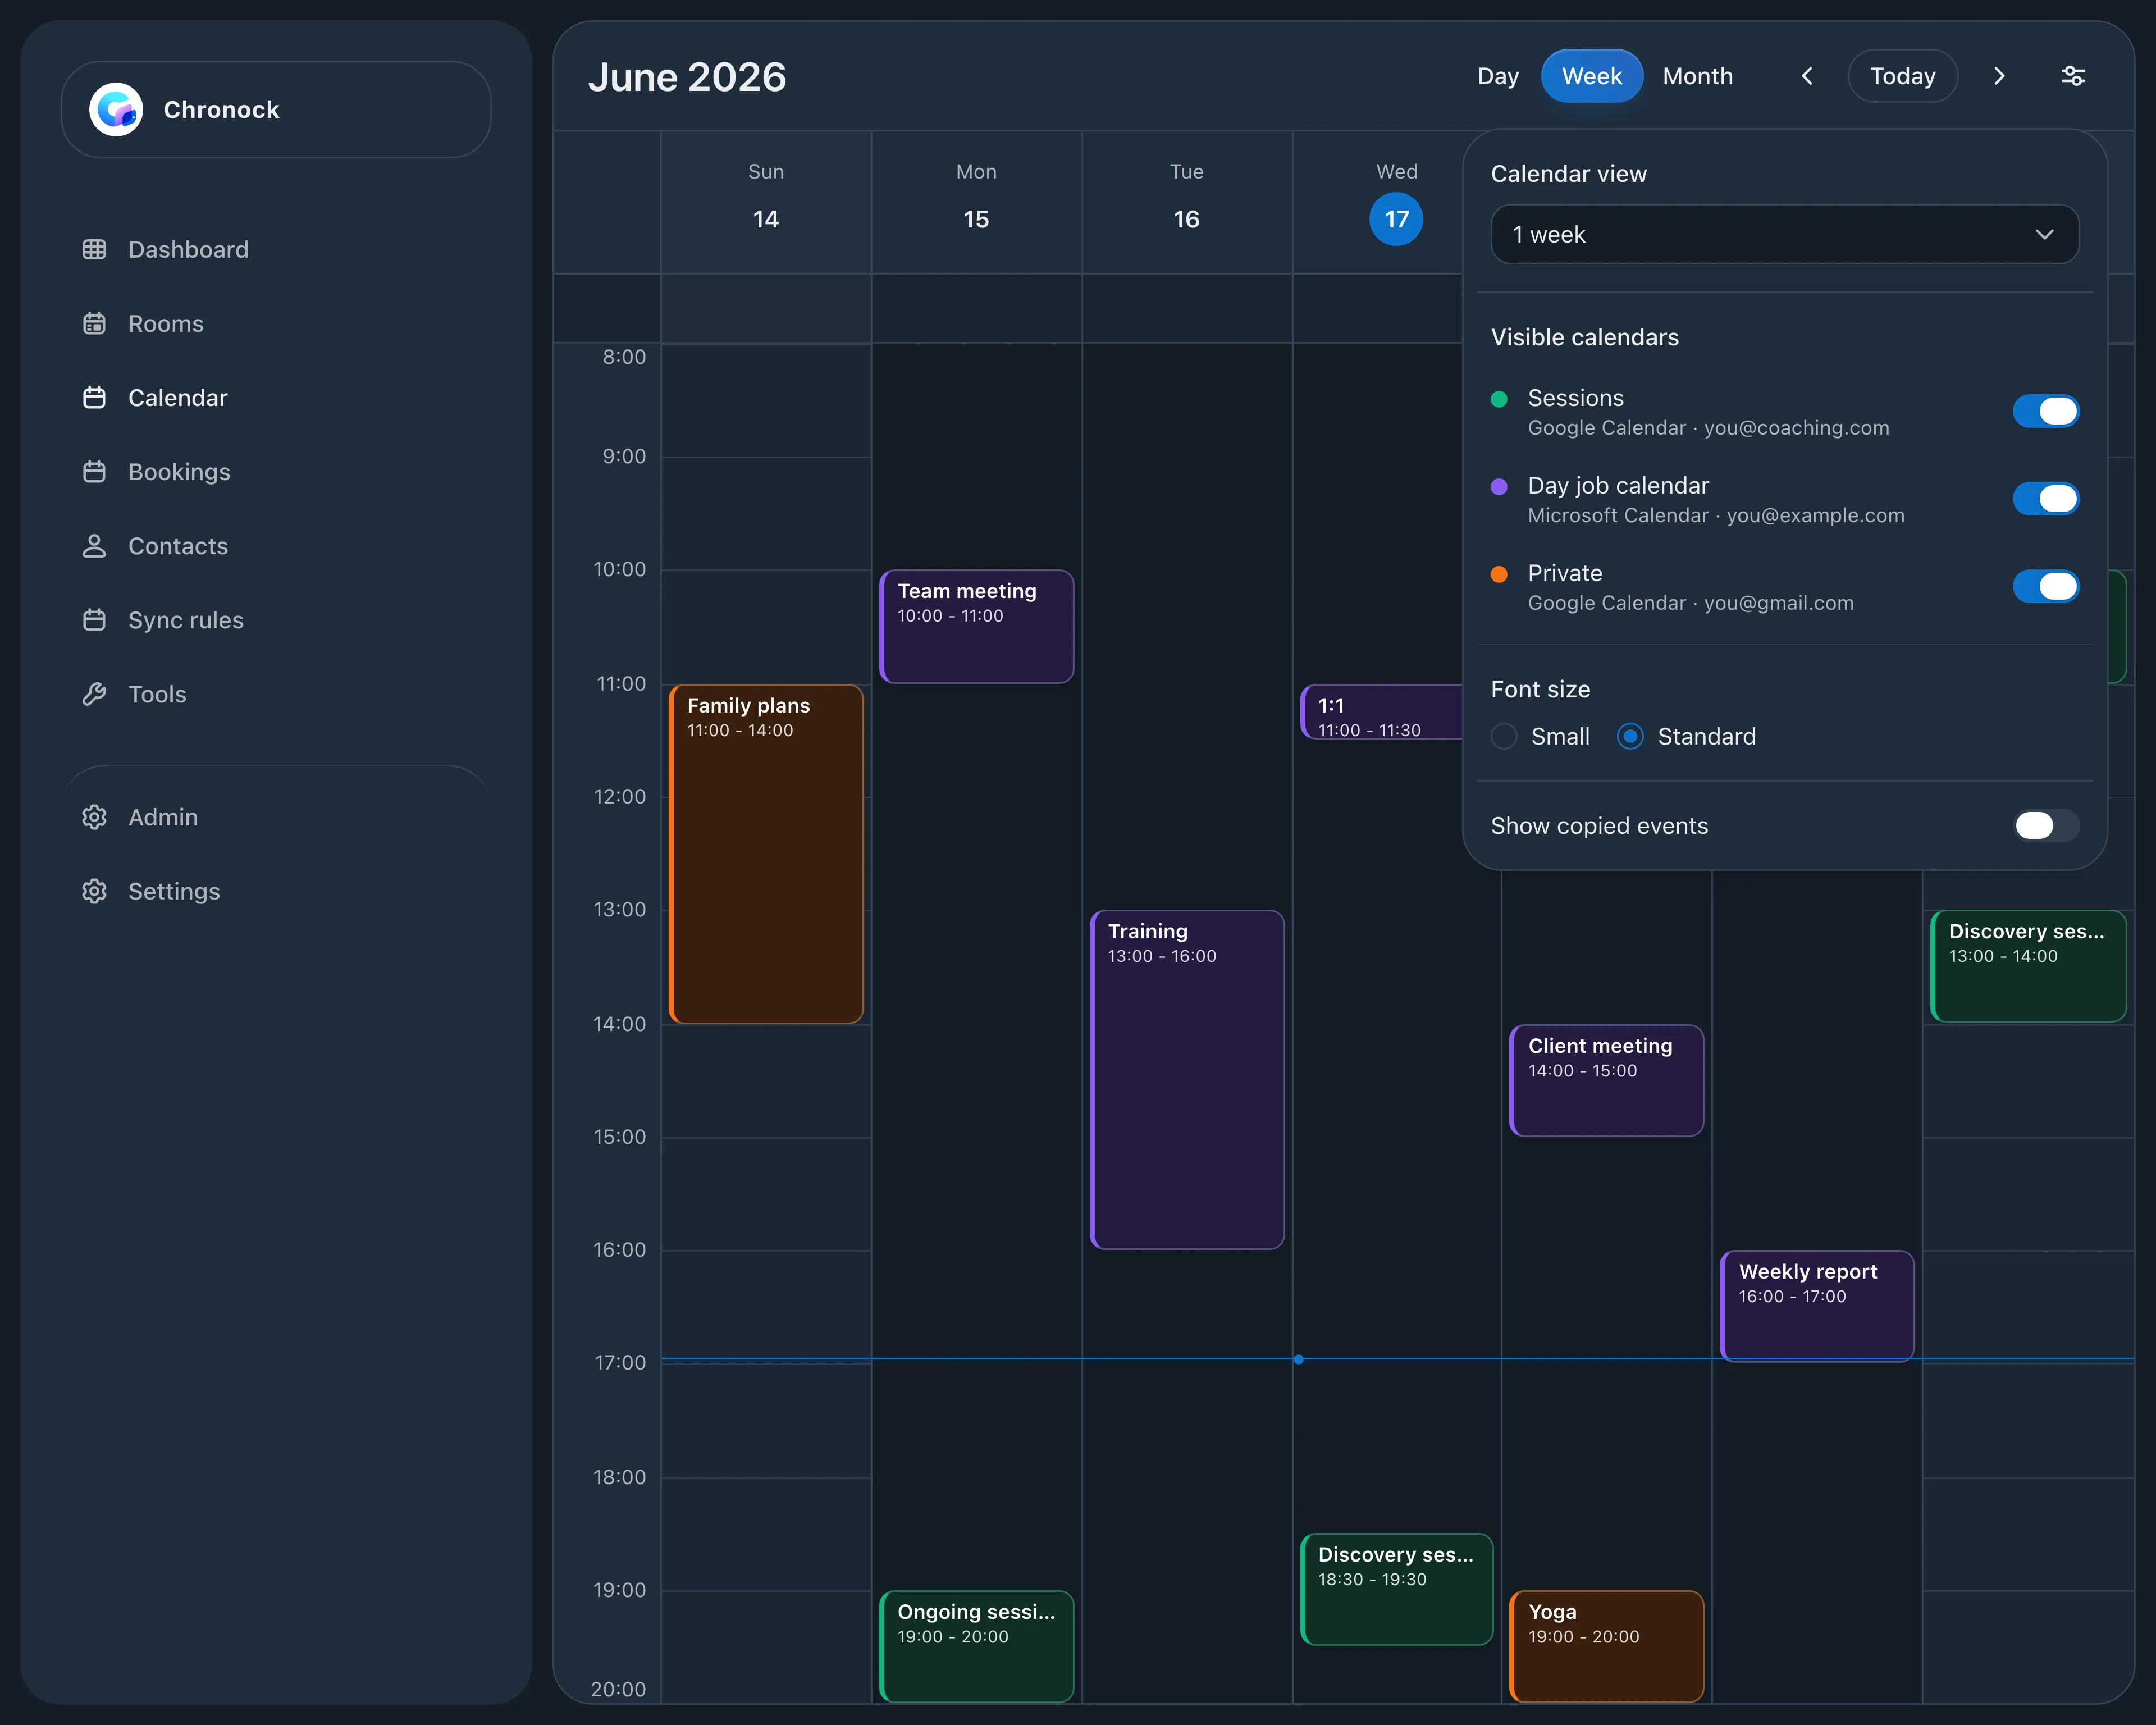Click the Today button
The image size is (2156, 1725).
(1902, 76)
